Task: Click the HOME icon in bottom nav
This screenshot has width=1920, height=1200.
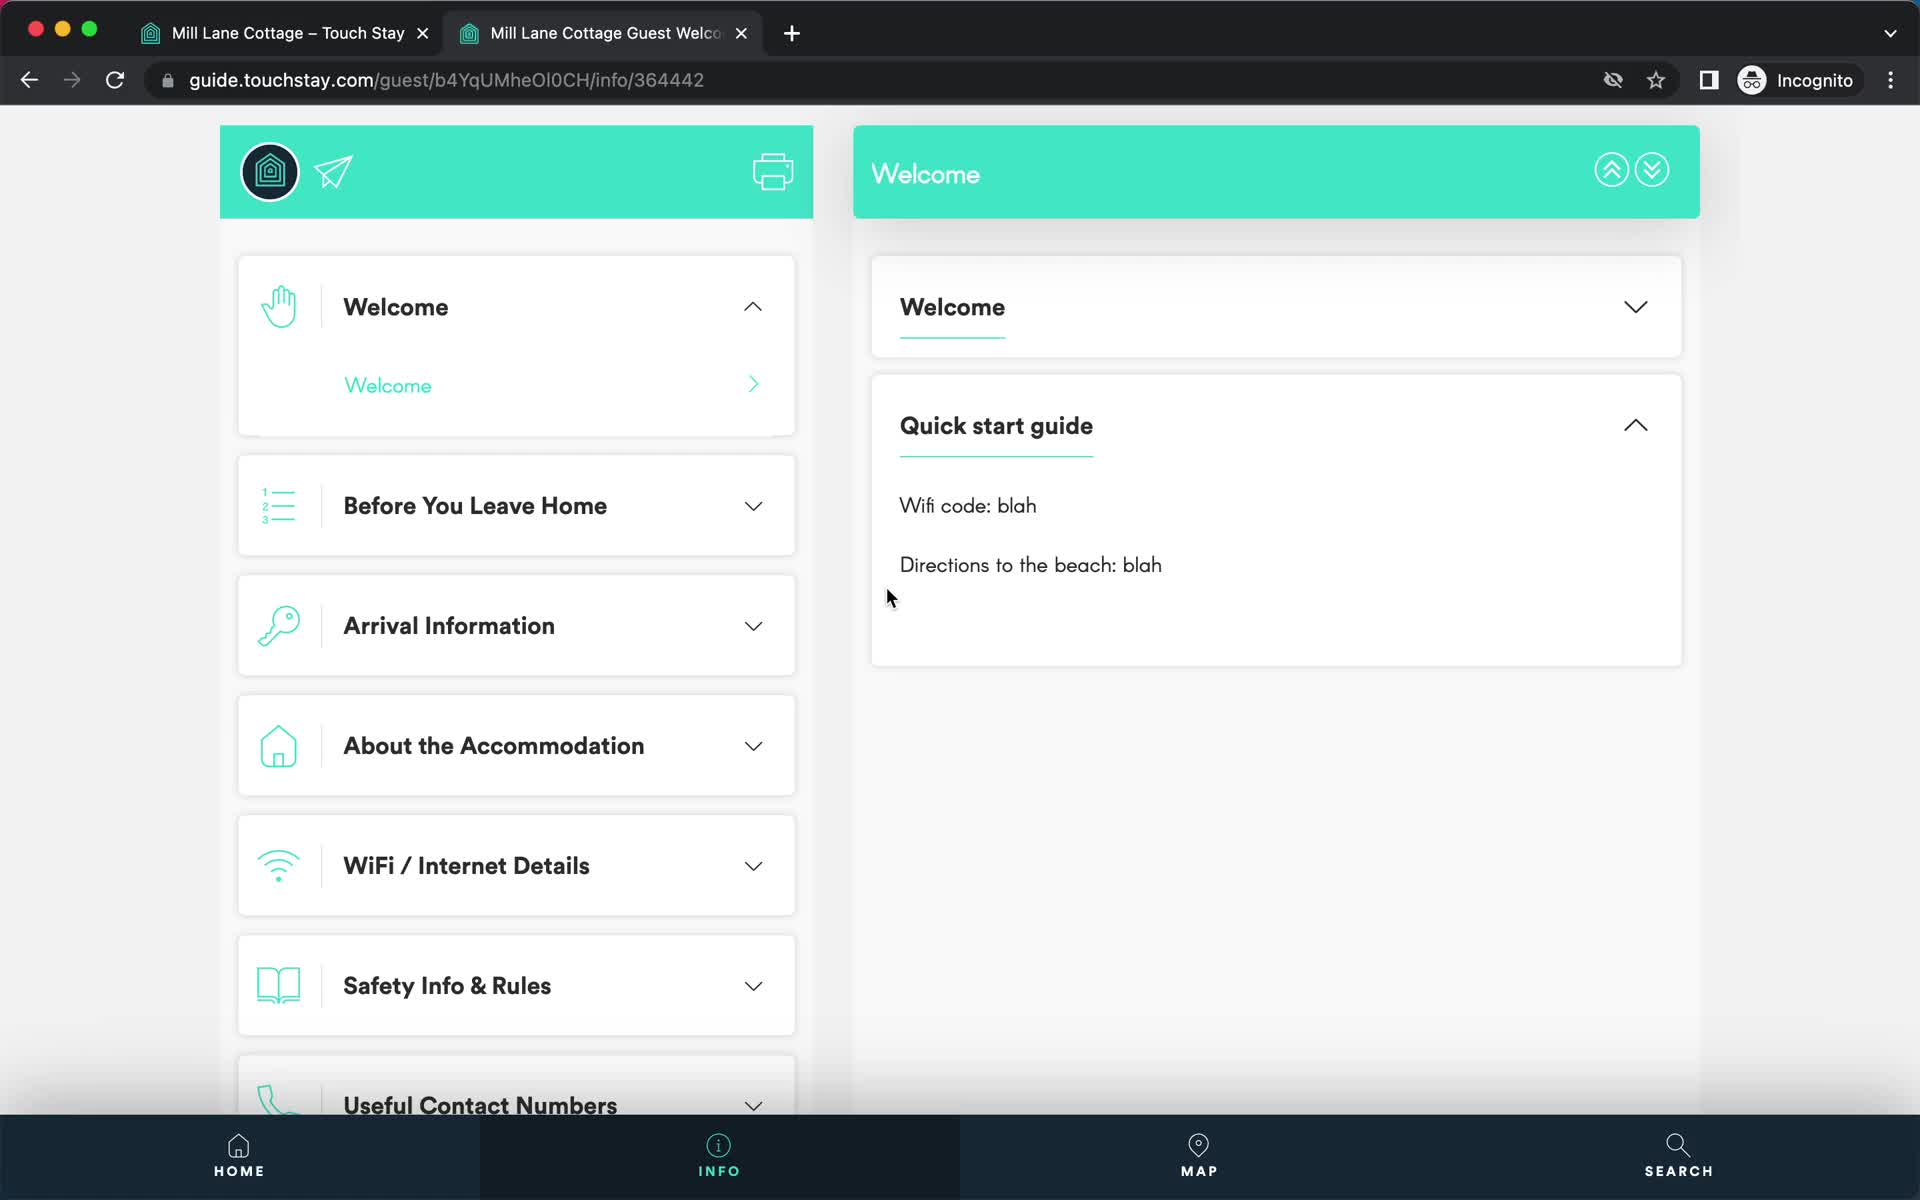Action: tap(239, 1156)
